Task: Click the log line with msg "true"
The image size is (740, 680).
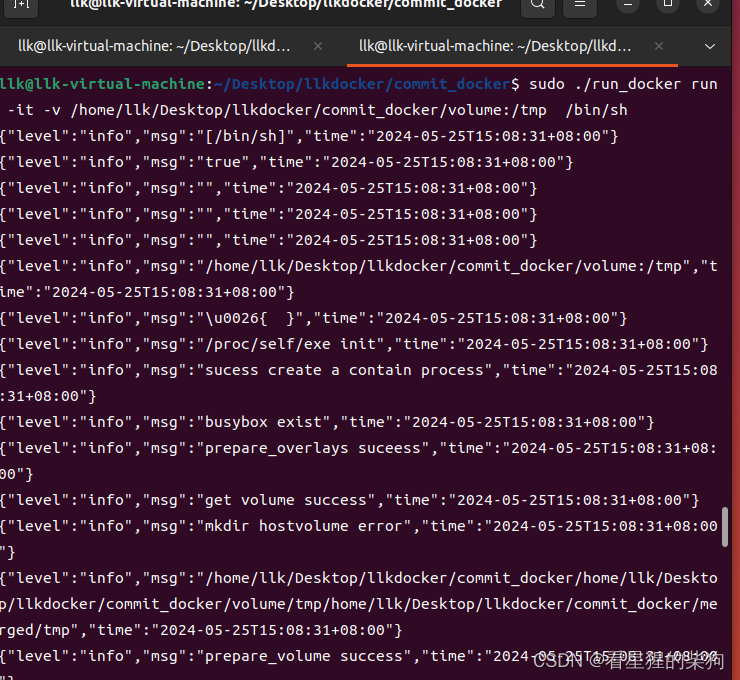Action: point(286,162)
